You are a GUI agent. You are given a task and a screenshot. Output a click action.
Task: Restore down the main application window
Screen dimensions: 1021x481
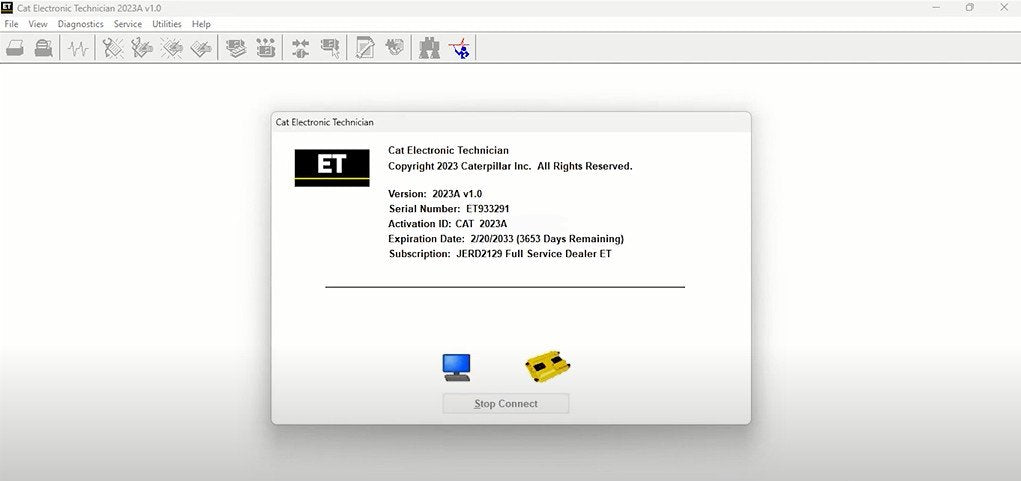pyautogui.click(x=970, y=8)
